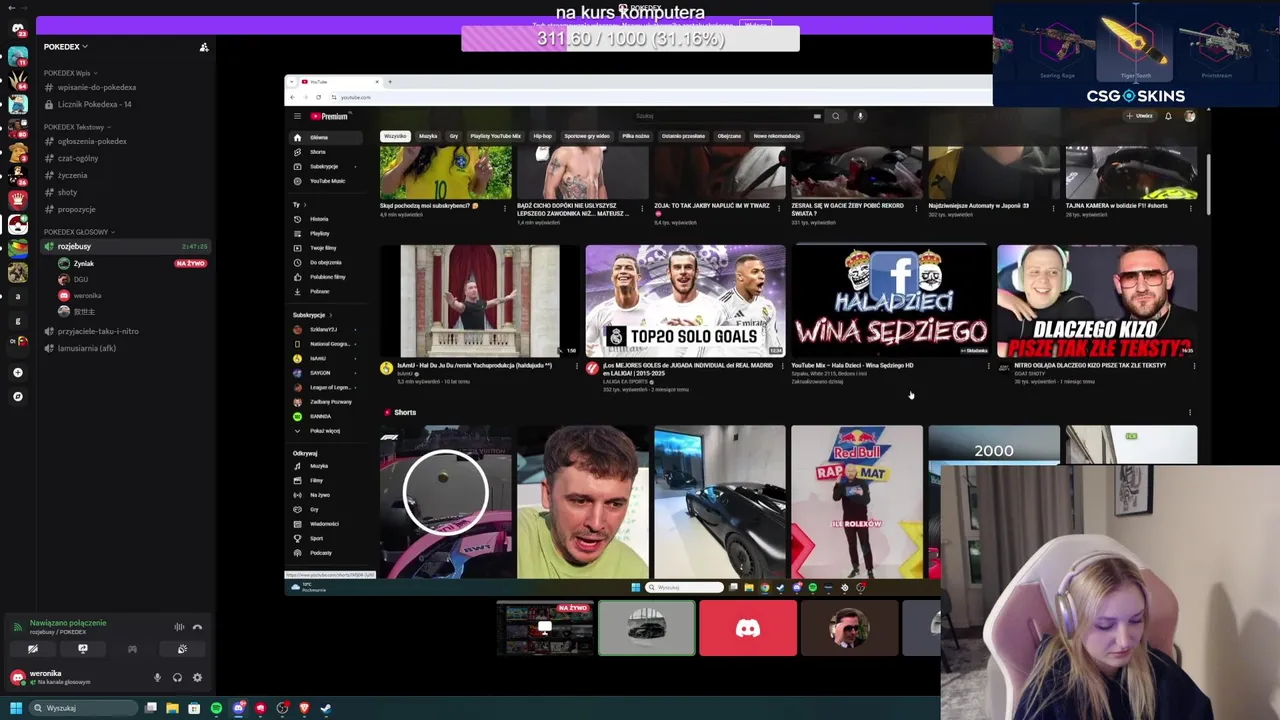Viewport: 1280px width, 720px height.
Task: Open the TOP20 SOLO GOALS video thumbnail
Action: click(685, 301)
